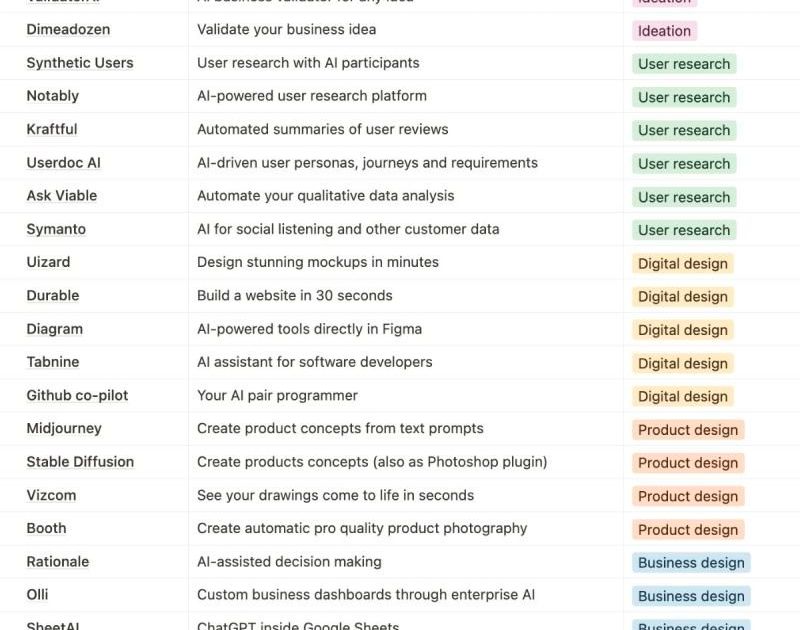This screenshot has width=800, height=630.
Task: Open the Stable Diffusion entry
Action: tap(80, 462)
